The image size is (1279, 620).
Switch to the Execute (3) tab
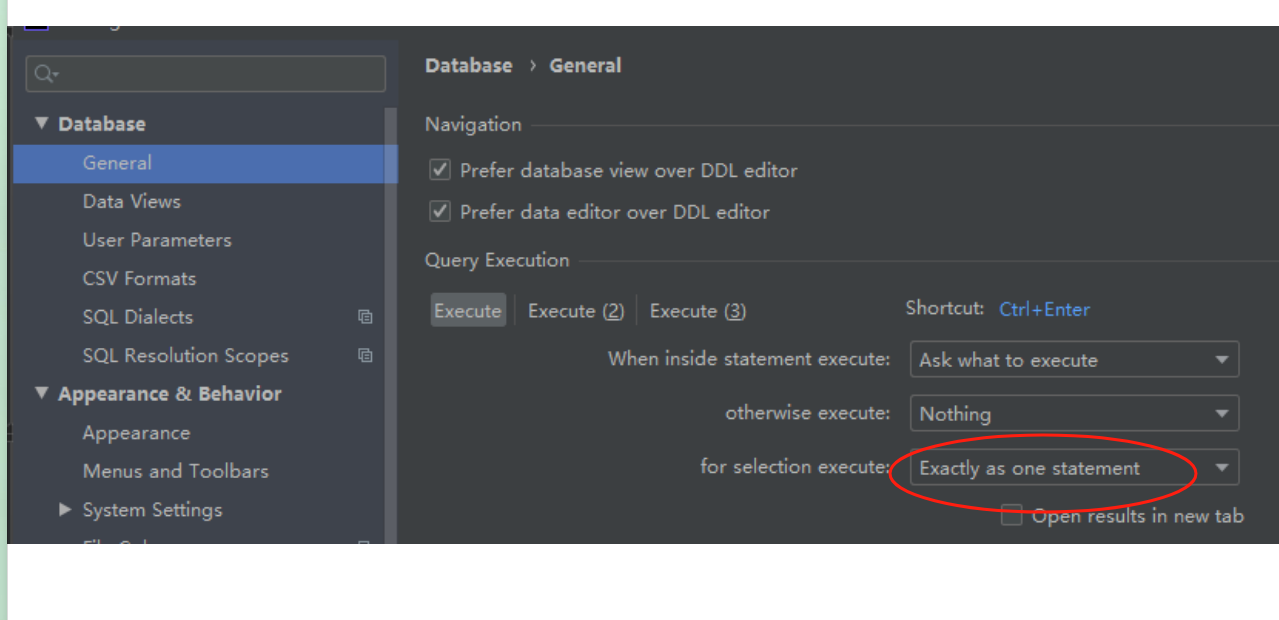(x=697, y=311)
